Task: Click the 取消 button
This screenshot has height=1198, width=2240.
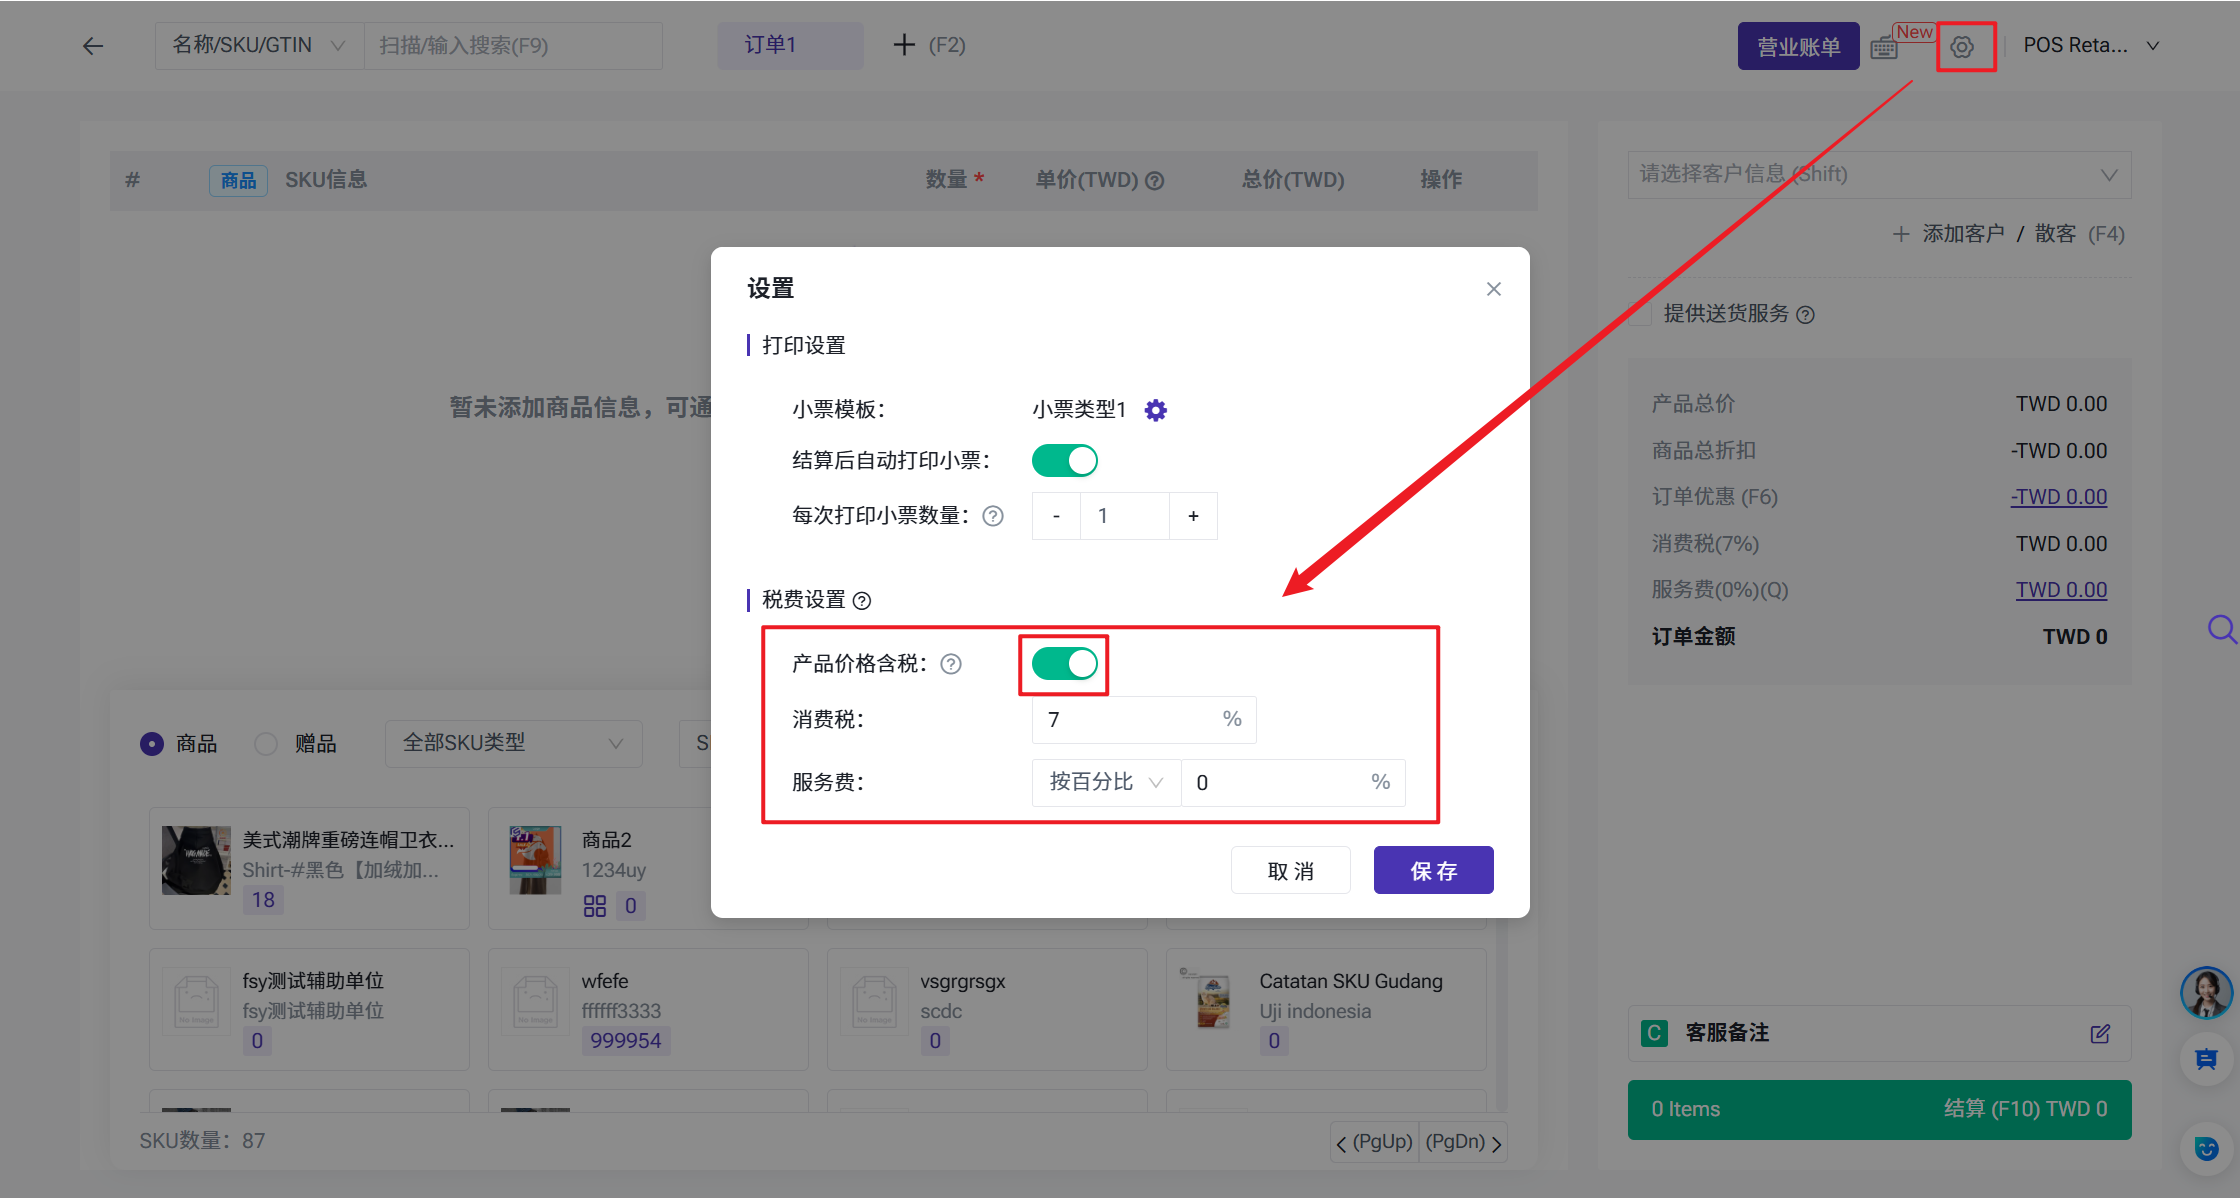Action: click(1290, 871)
